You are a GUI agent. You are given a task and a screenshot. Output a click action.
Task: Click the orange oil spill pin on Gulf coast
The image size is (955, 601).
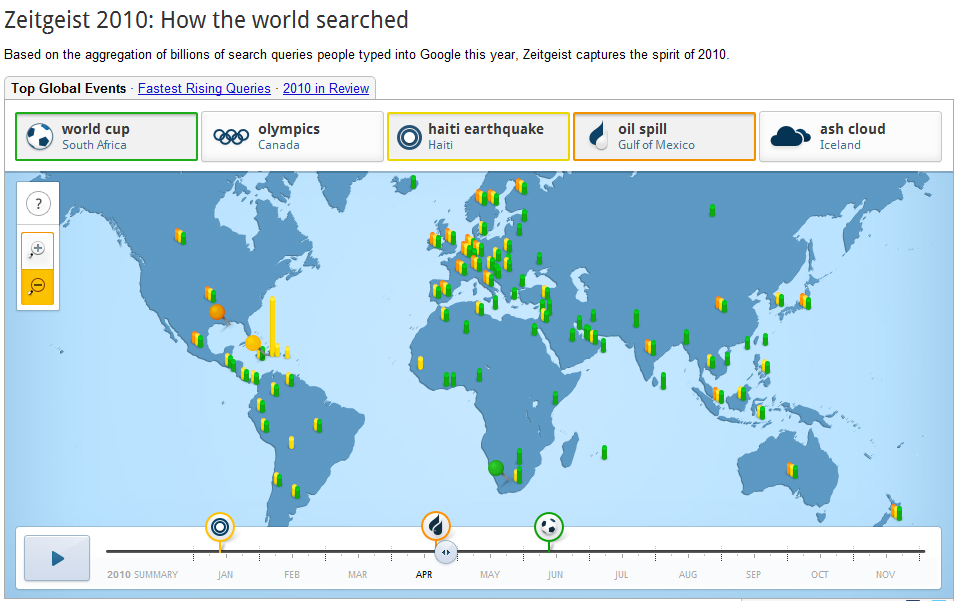(x=217, y=313)
